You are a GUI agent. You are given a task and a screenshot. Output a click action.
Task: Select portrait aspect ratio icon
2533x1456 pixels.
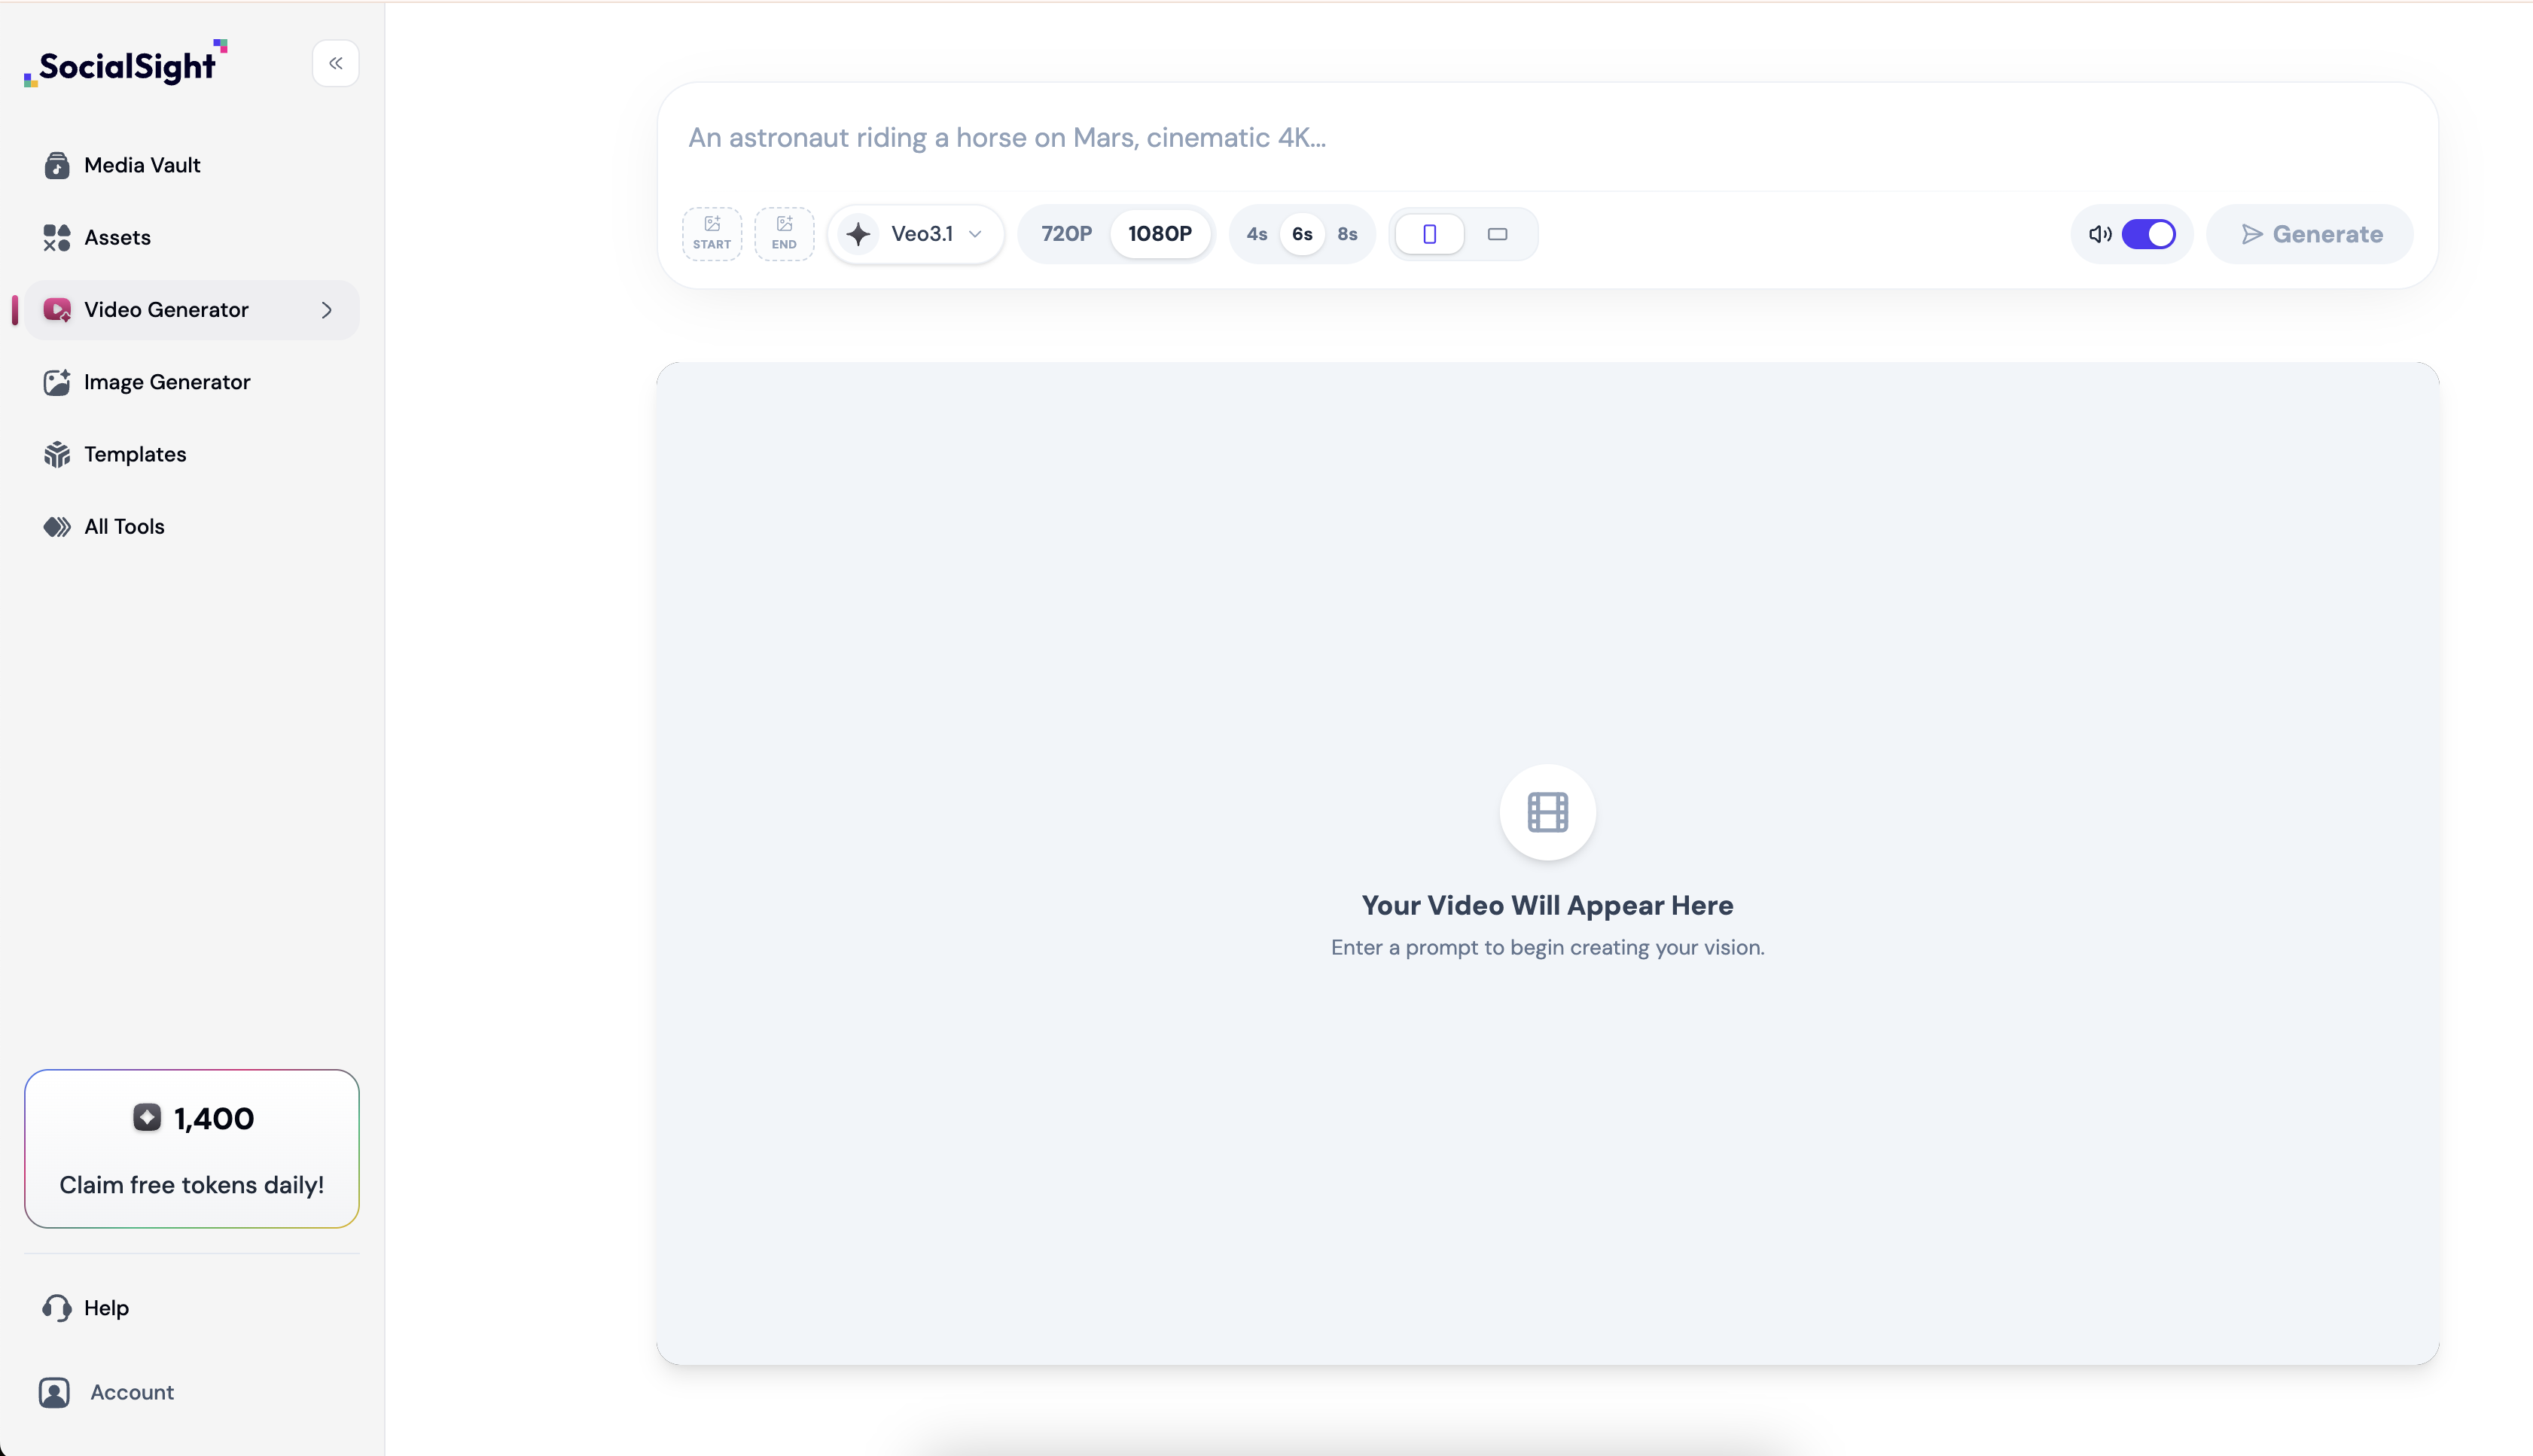1429,234
